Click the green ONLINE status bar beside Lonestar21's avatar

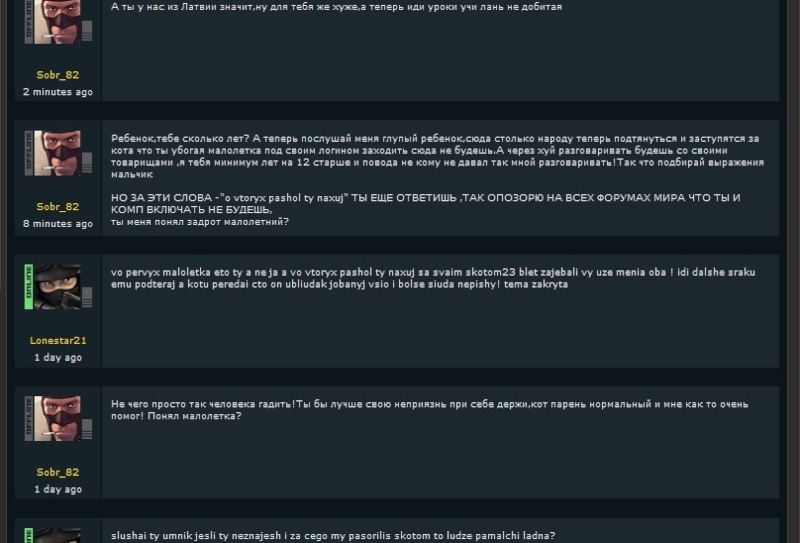point(29,286)
